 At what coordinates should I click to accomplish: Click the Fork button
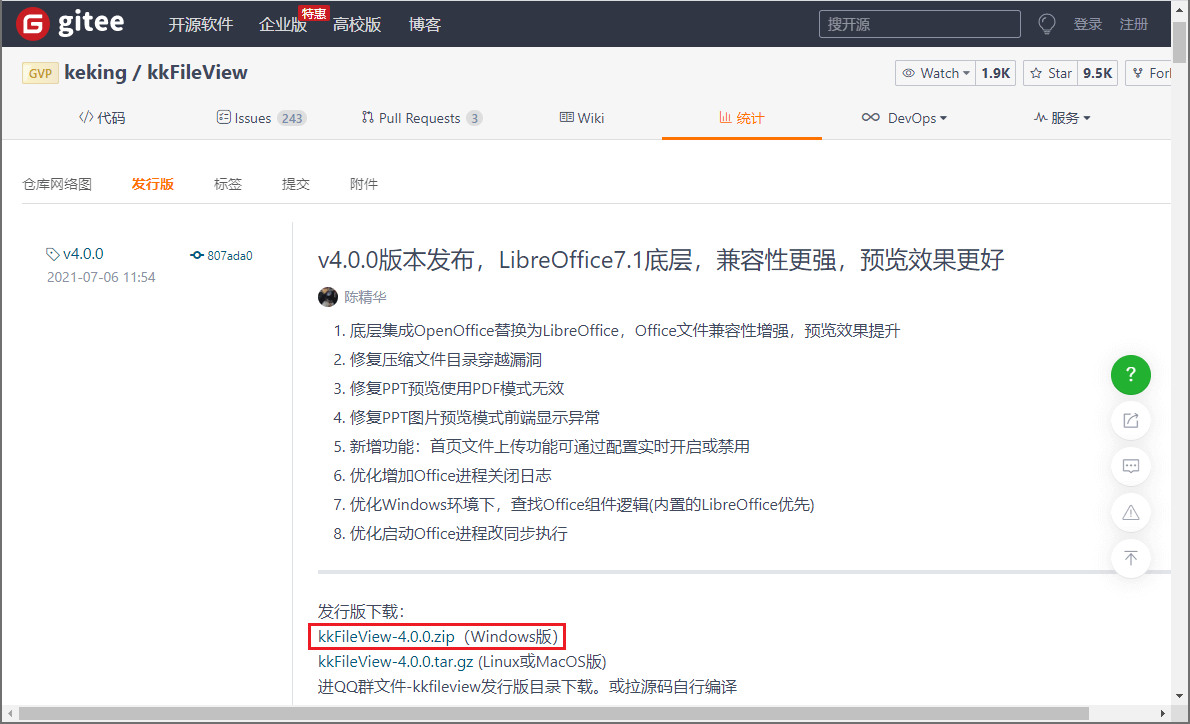[1149, 73]
